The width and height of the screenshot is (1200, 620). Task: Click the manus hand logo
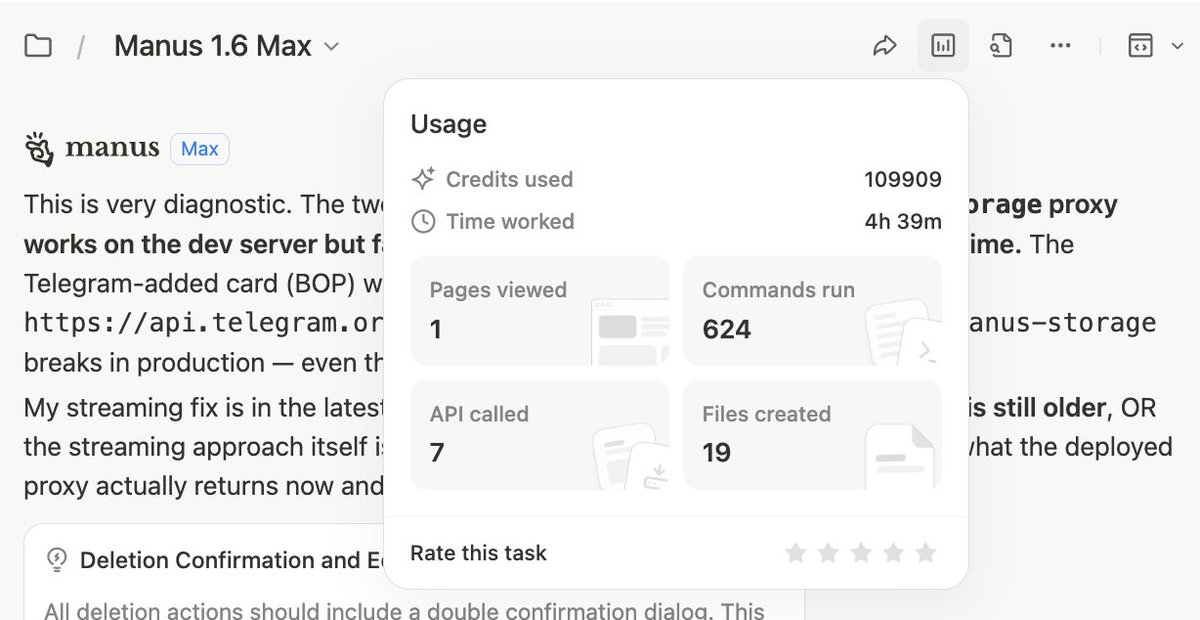point(39,149)
